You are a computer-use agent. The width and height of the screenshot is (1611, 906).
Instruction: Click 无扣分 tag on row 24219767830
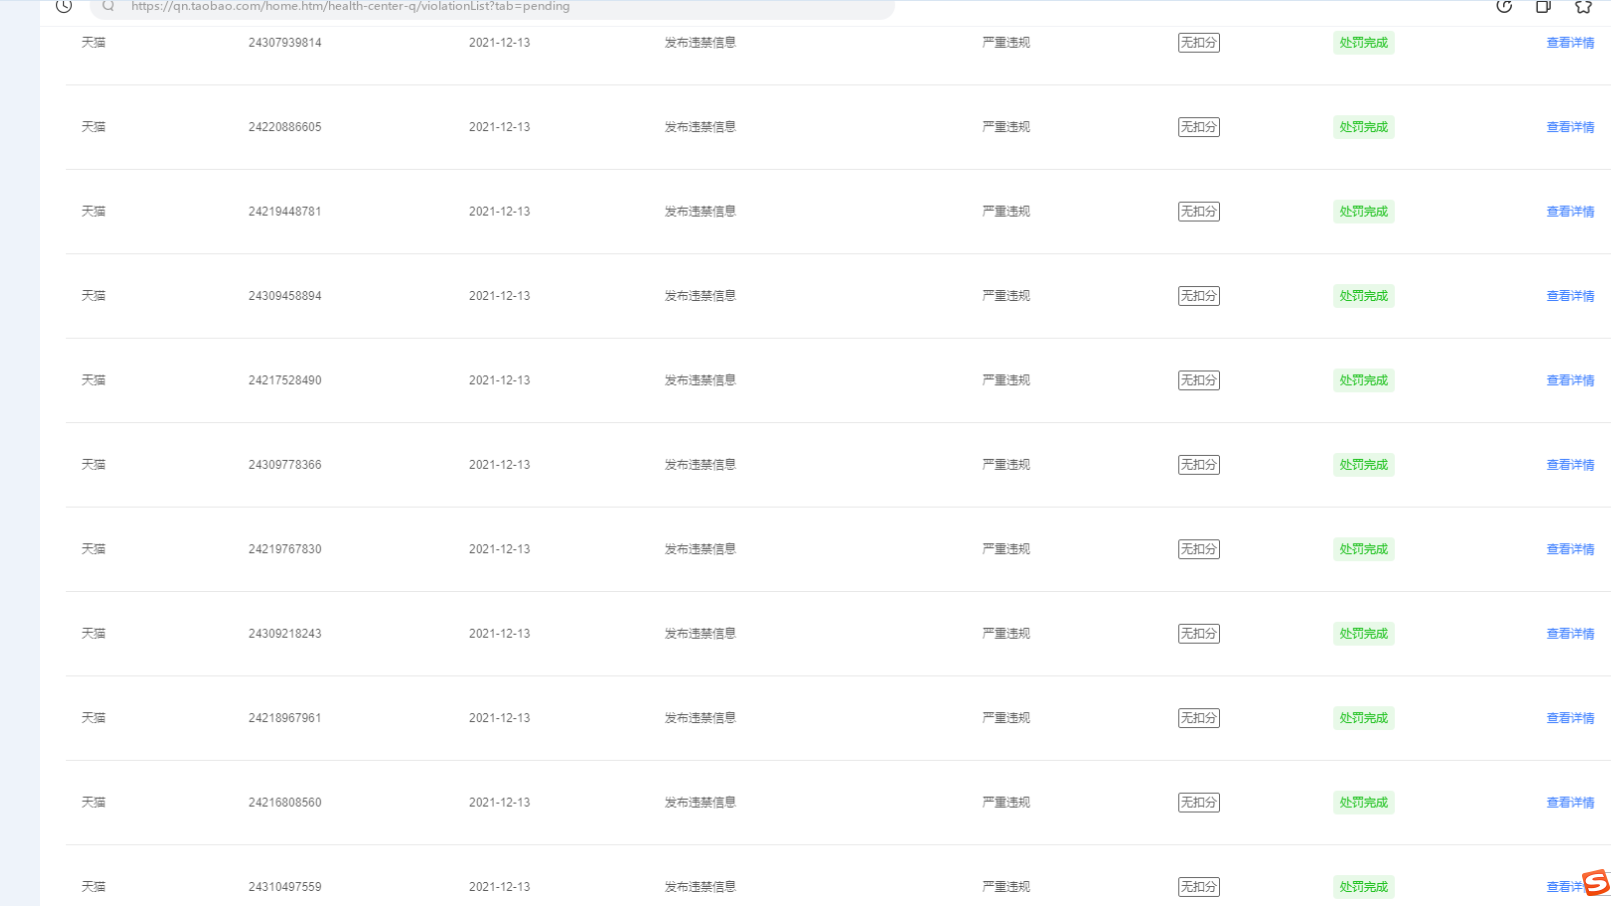[x=1198, y=549]
